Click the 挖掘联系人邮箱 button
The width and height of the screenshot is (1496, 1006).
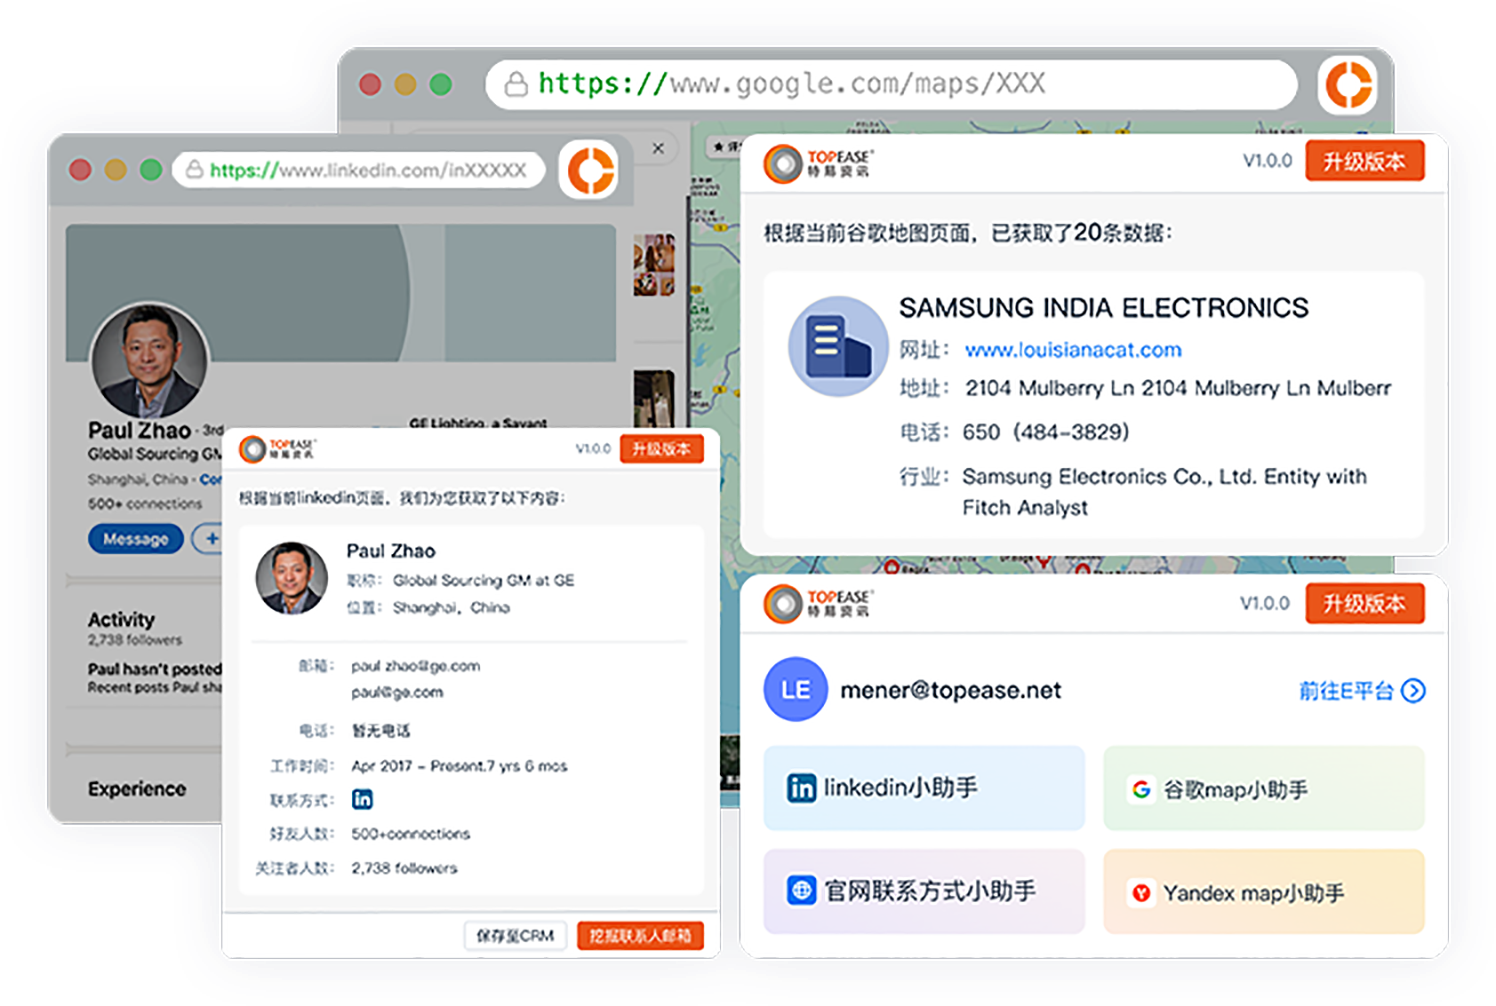[640, 935]
